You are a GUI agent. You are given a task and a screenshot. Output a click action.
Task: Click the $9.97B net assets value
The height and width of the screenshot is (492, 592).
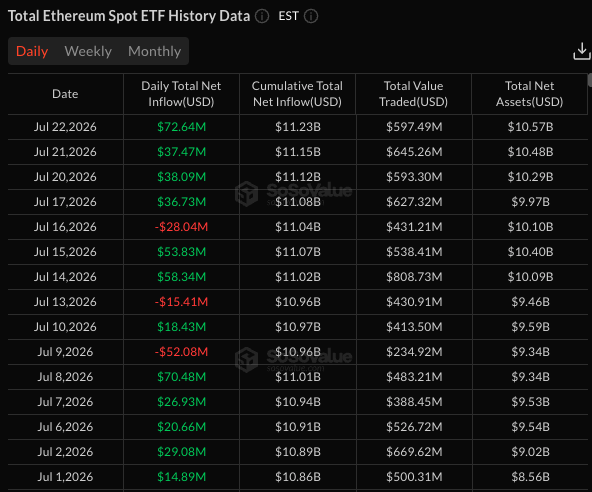(x=530, y=202)
